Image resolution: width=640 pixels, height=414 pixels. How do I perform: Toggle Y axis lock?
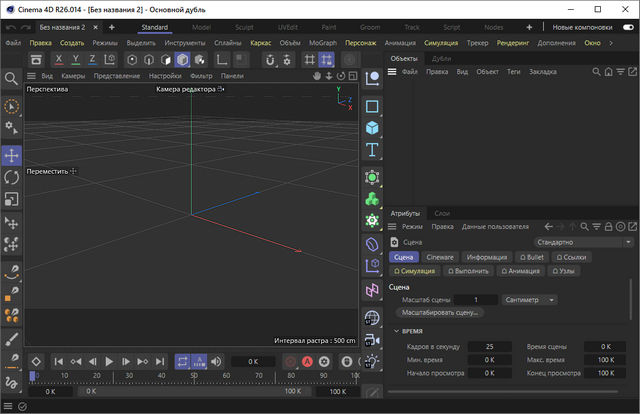click(x=77, y=60)
